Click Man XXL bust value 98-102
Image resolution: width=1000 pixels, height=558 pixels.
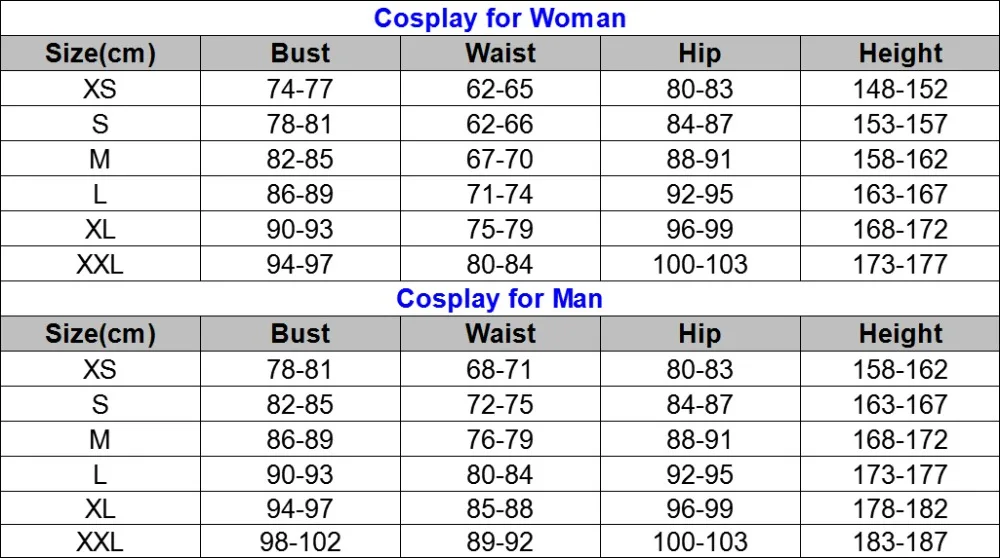300,542
